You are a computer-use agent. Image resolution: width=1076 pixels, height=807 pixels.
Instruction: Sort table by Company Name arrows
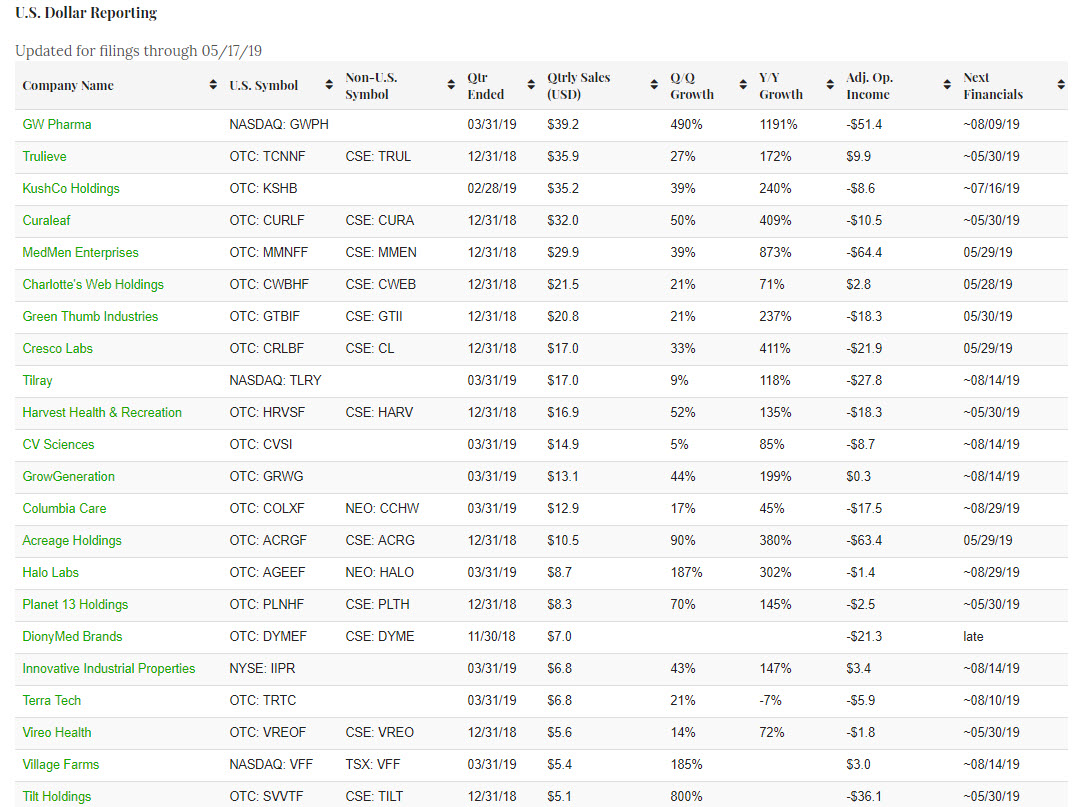(213, 86)
